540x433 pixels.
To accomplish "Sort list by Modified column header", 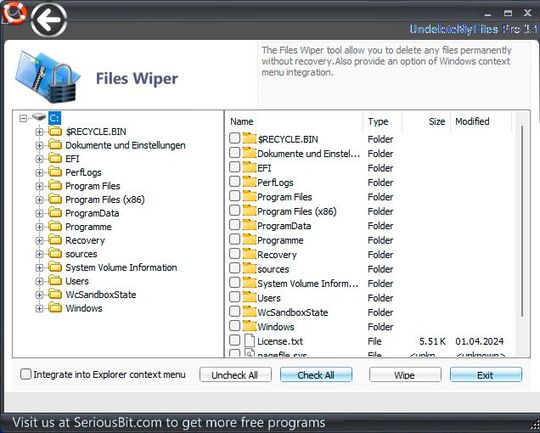I will pos(481,121).
